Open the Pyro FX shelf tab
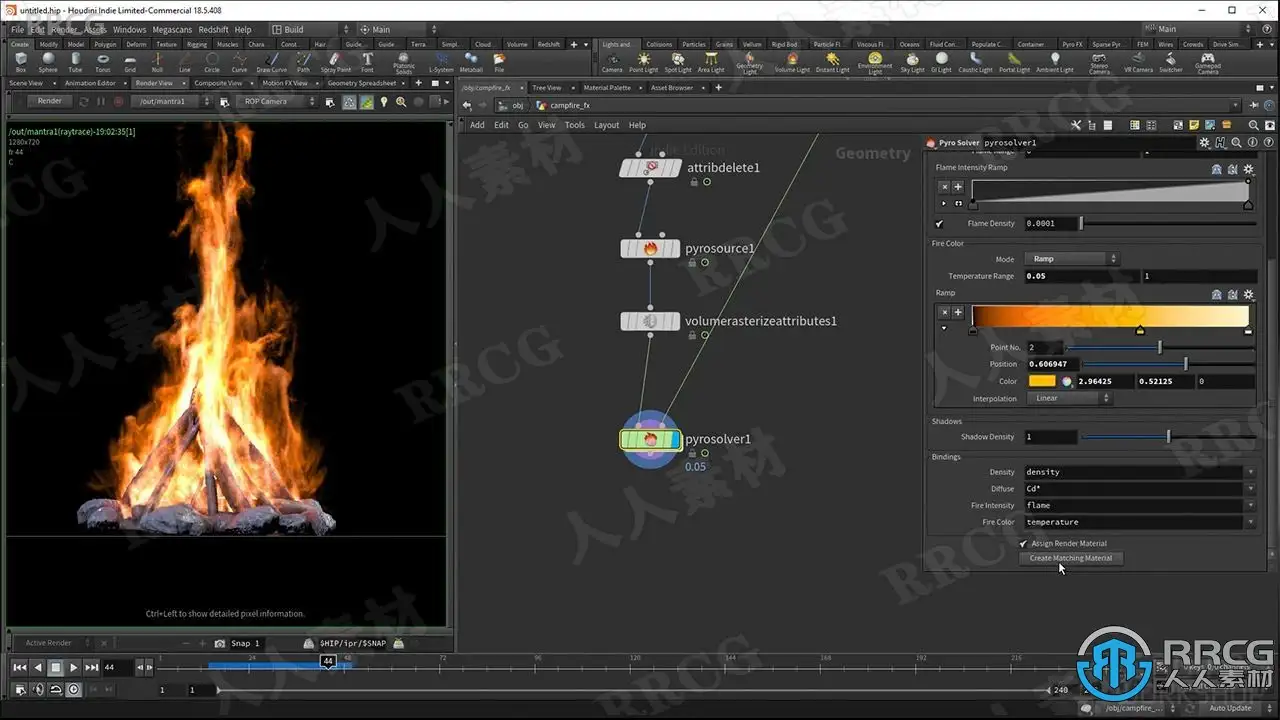 click(x=1072, y=45)
